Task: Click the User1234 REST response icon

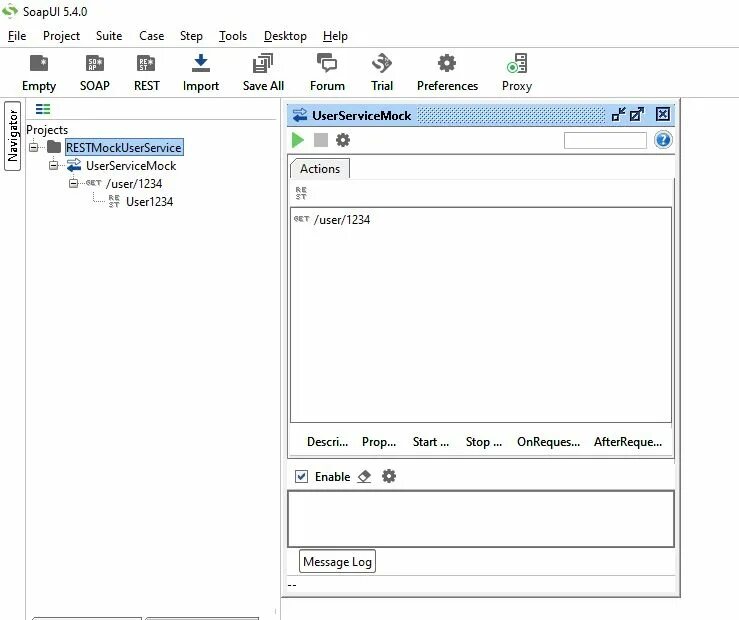Action: [x=114, y=201]
